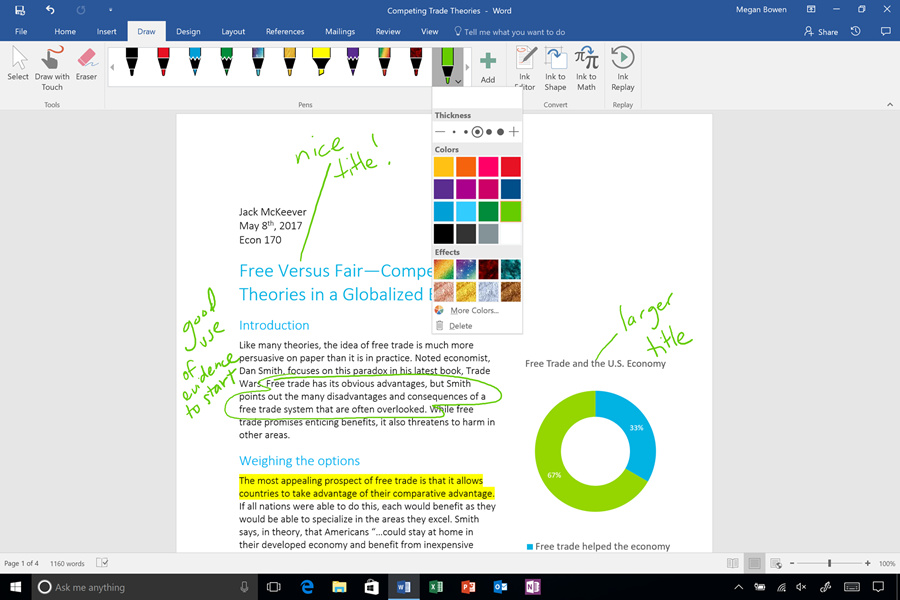This screenshot has width=900, height=600.
Task: Choose the largest thickness dot
Action: pos(501,131)
